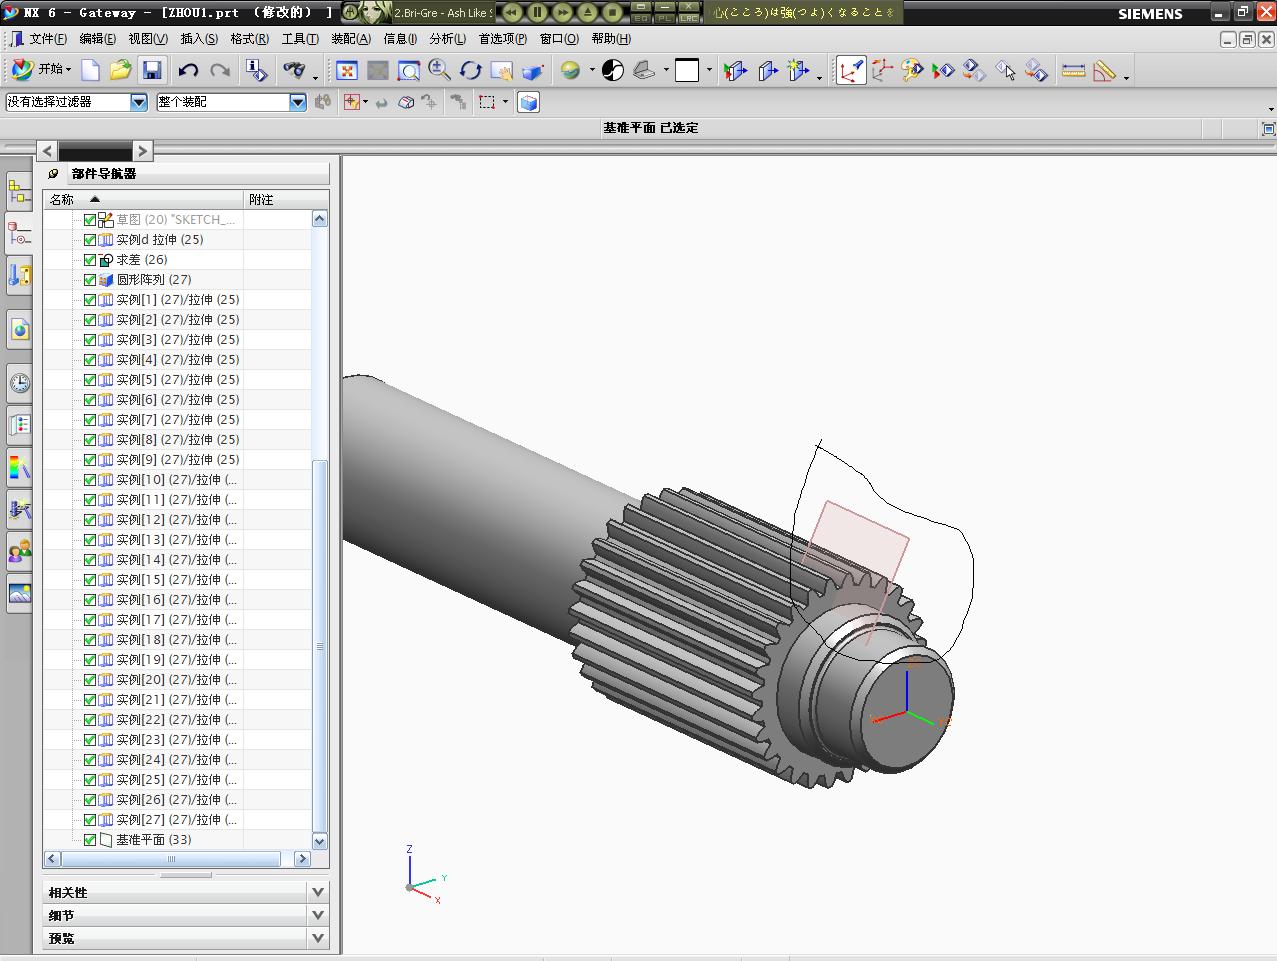Open the selection filter dropdown 没有选择过滤器
This screenshot has height=961, width=1277.
[x=139, y=102]
